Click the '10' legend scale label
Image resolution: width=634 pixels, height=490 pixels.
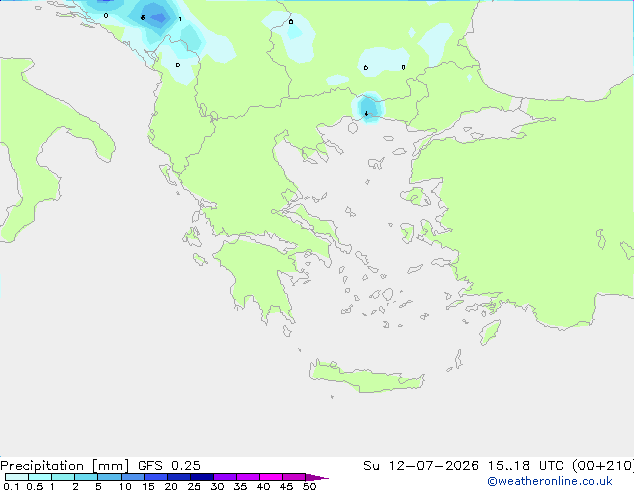(125, 486)
